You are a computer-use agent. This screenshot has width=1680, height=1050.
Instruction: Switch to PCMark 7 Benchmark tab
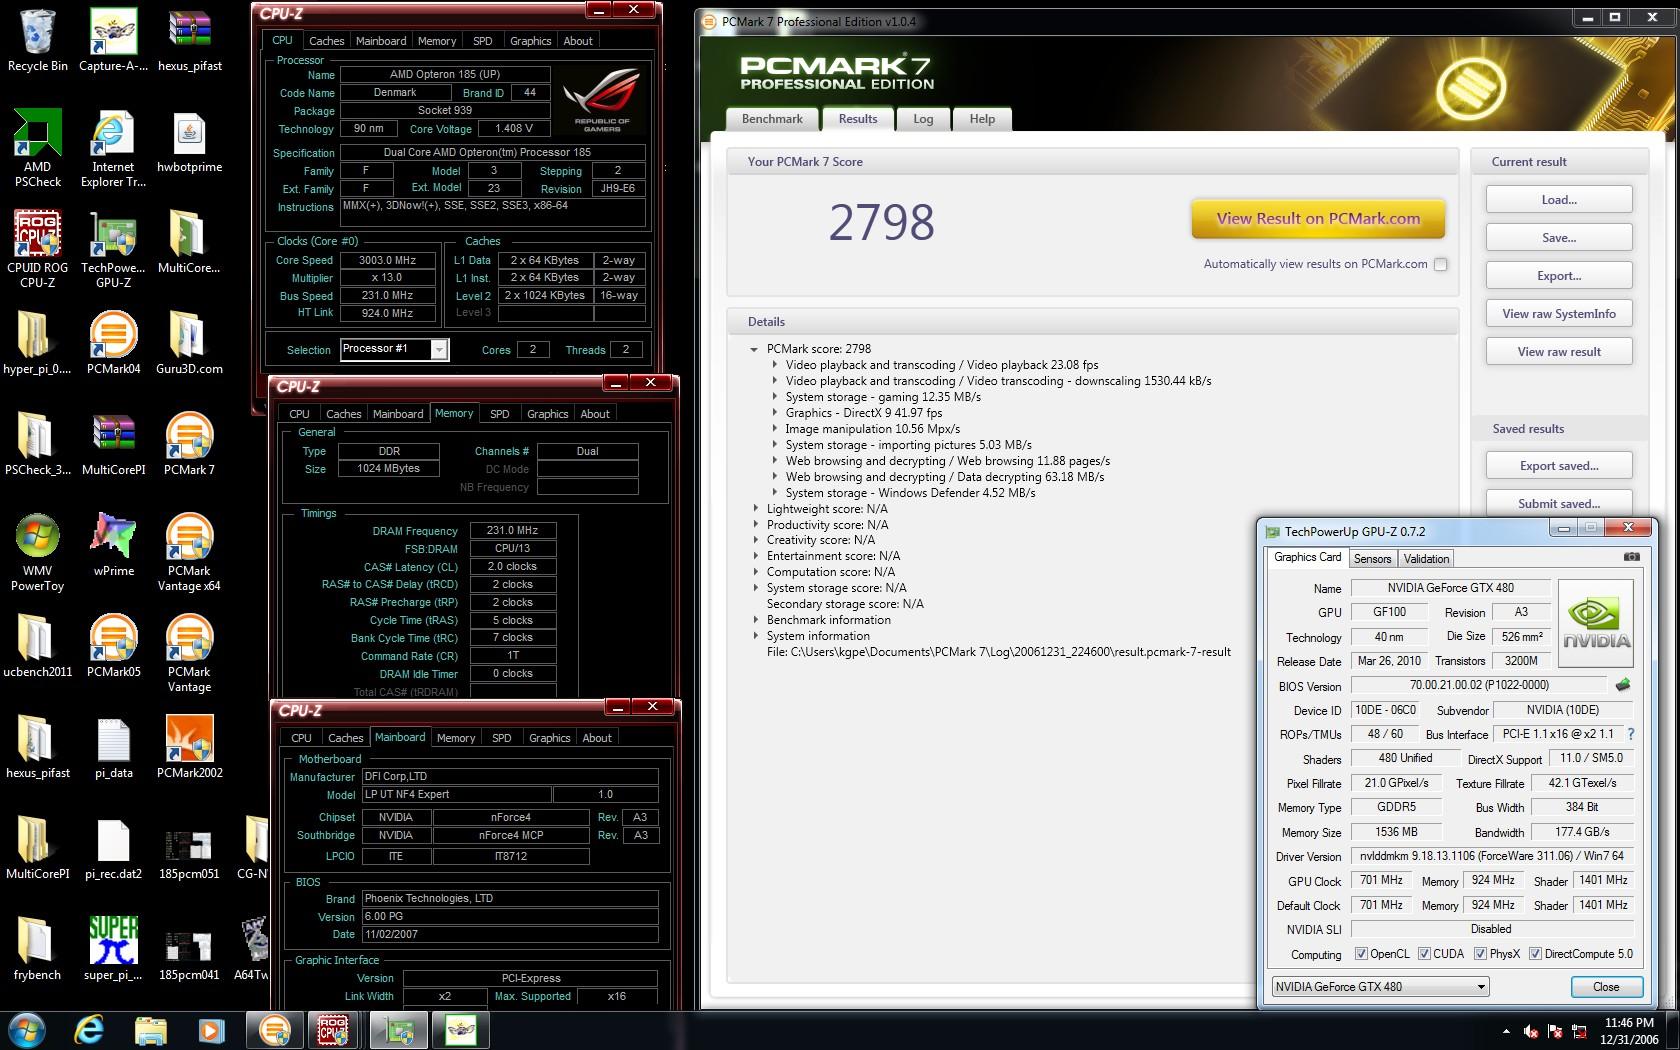772,119
